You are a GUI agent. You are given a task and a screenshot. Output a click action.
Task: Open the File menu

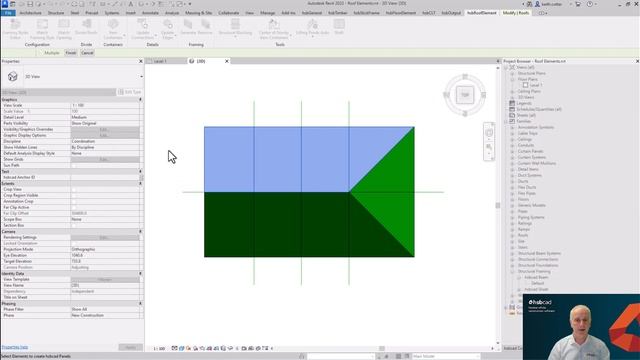click(x=8, y=13)
